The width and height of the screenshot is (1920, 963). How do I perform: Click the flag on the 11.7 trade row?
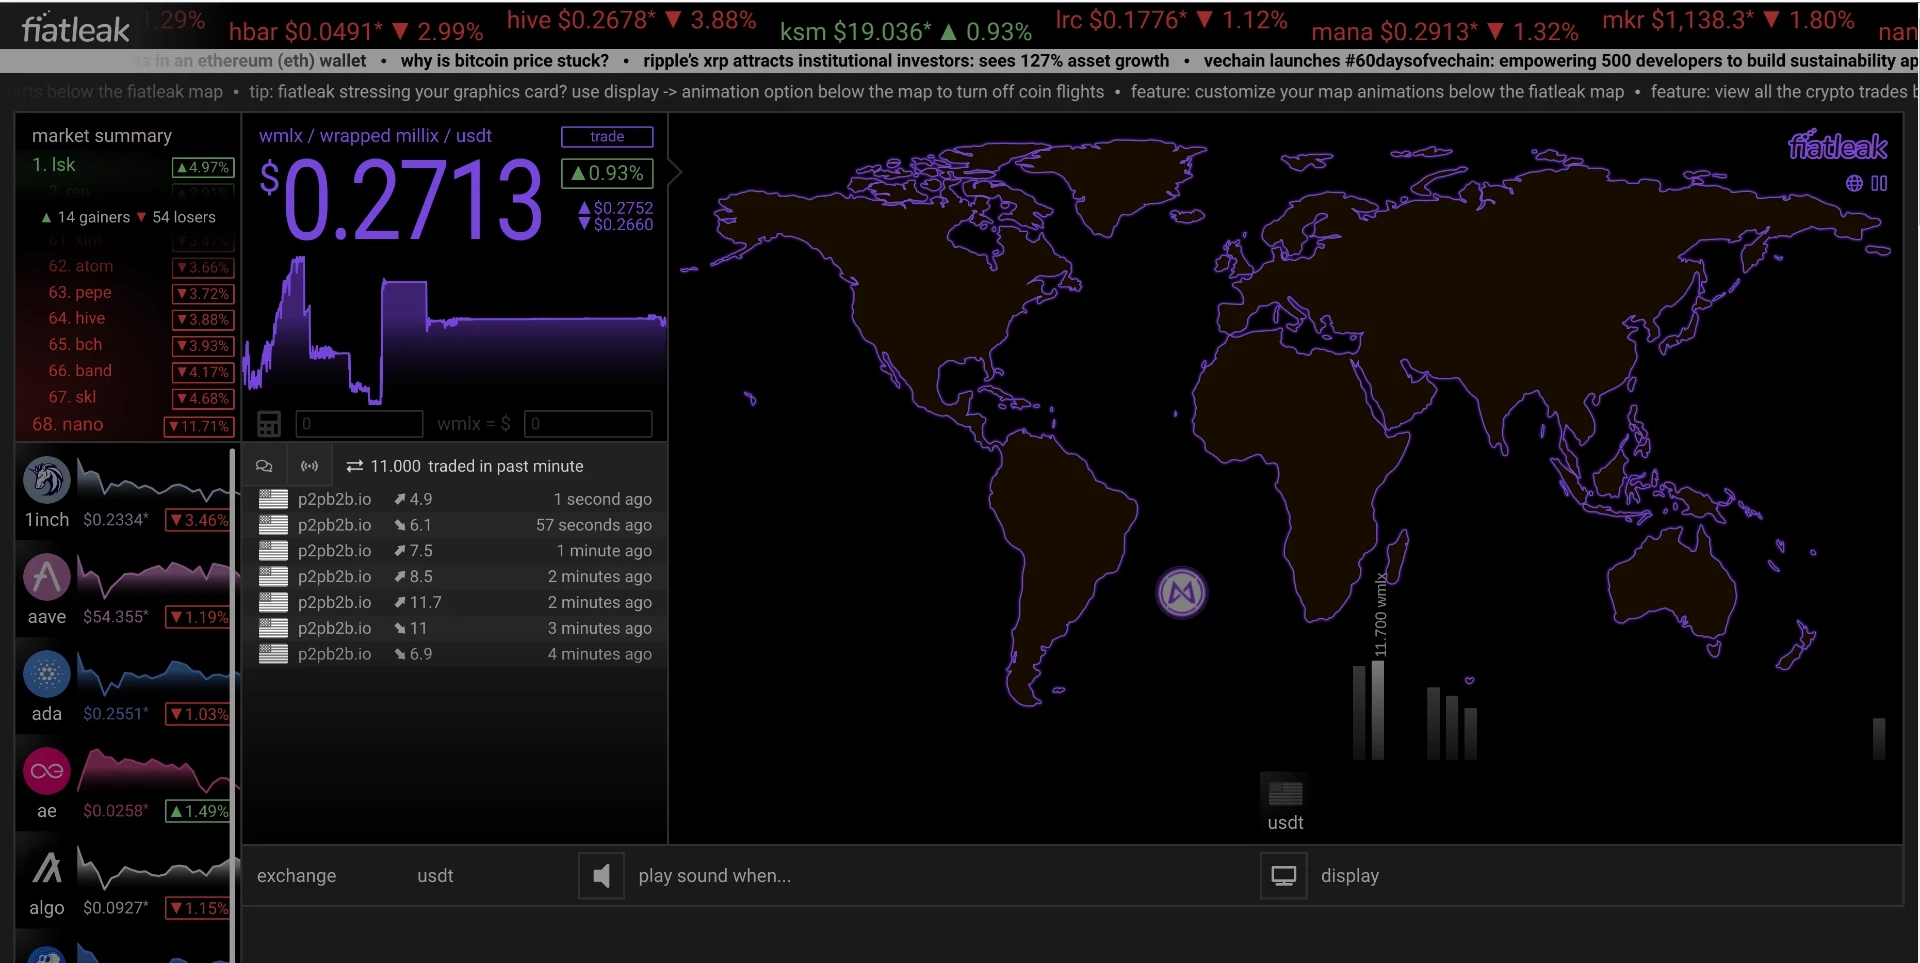(x=273, y=602)
